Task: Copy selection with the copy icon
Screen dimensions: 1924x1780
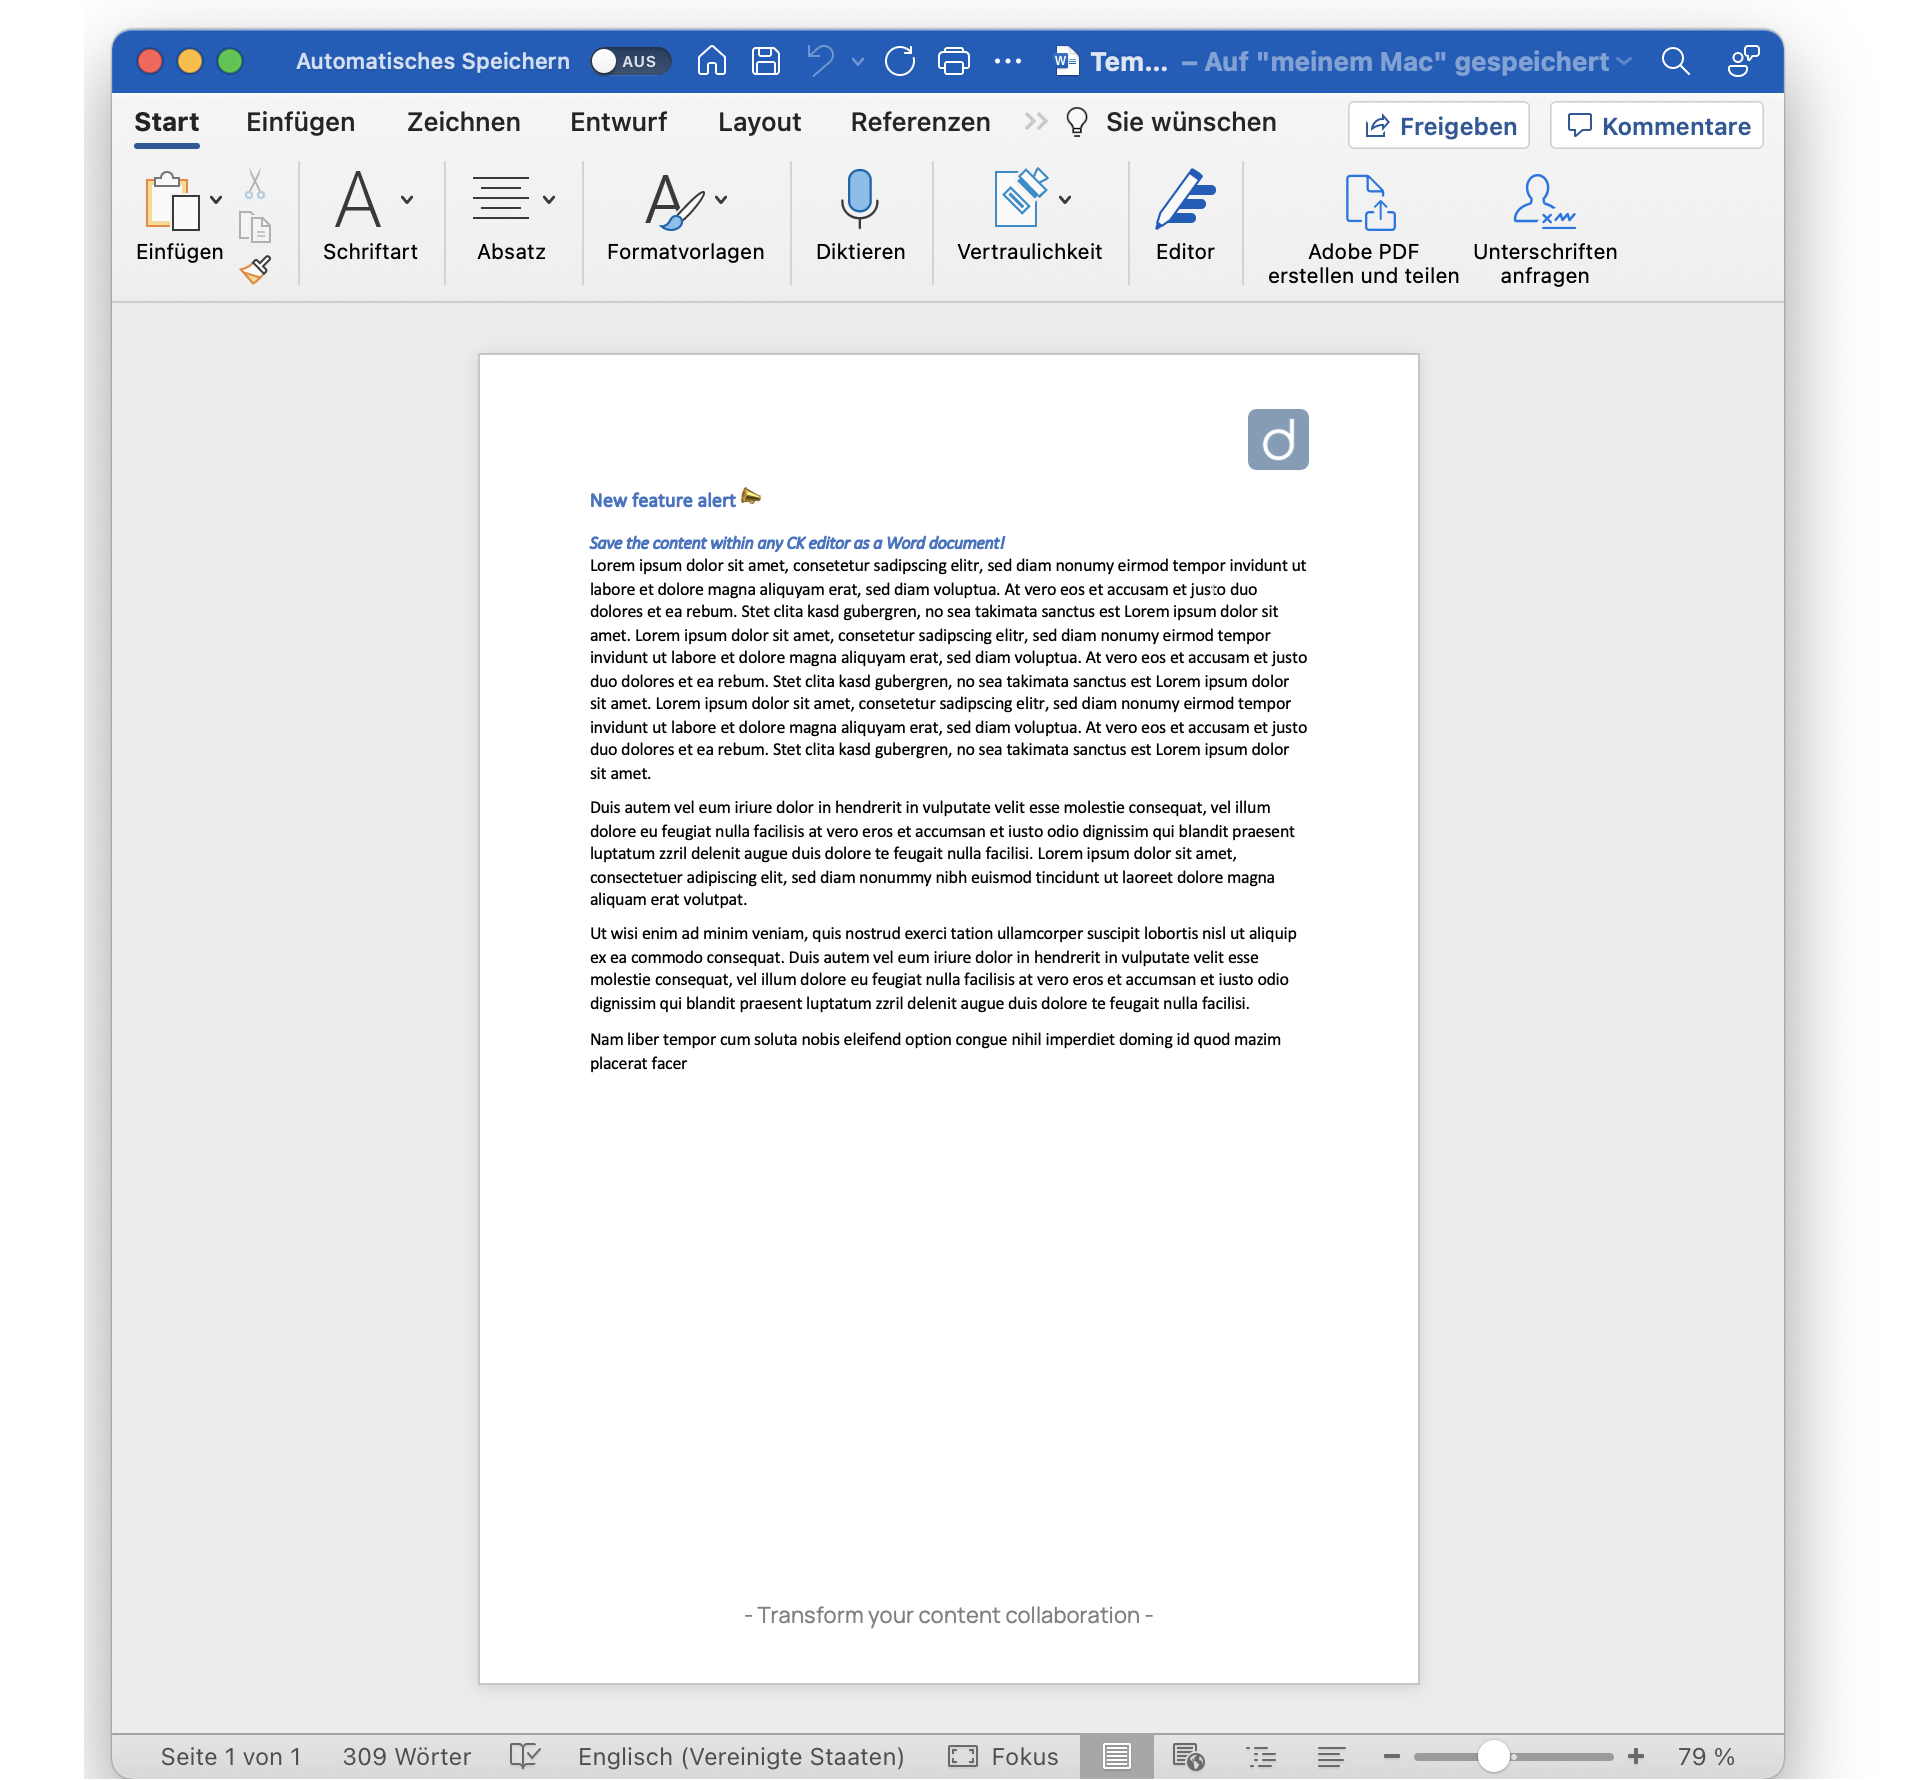Action: 255,228
